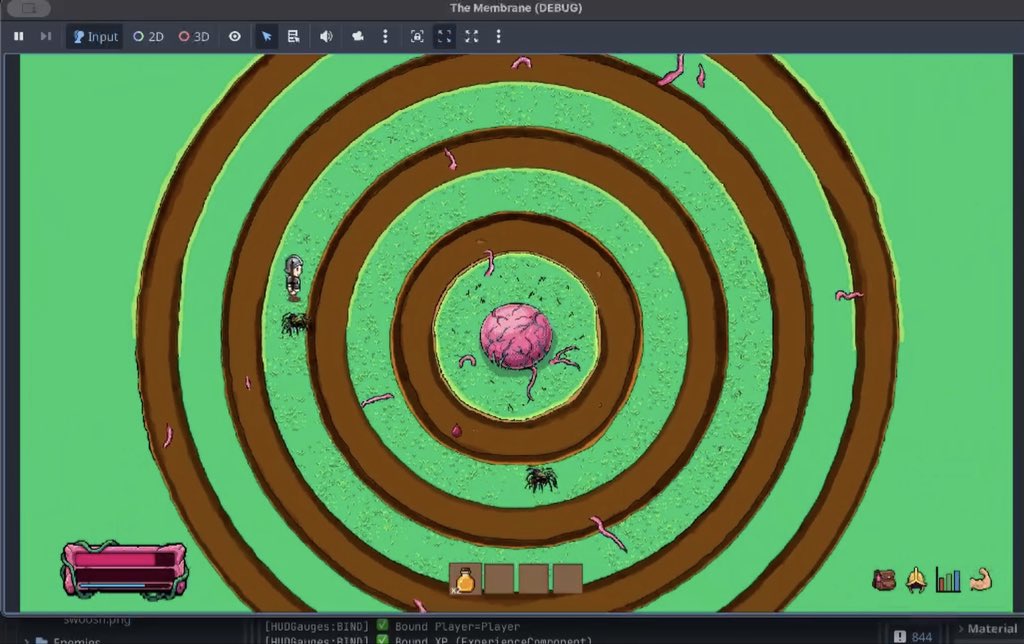This screenshot has height=644, width=1024.
Task: Toggle selection visibility eye icon
Action: [x=235, y=37]
